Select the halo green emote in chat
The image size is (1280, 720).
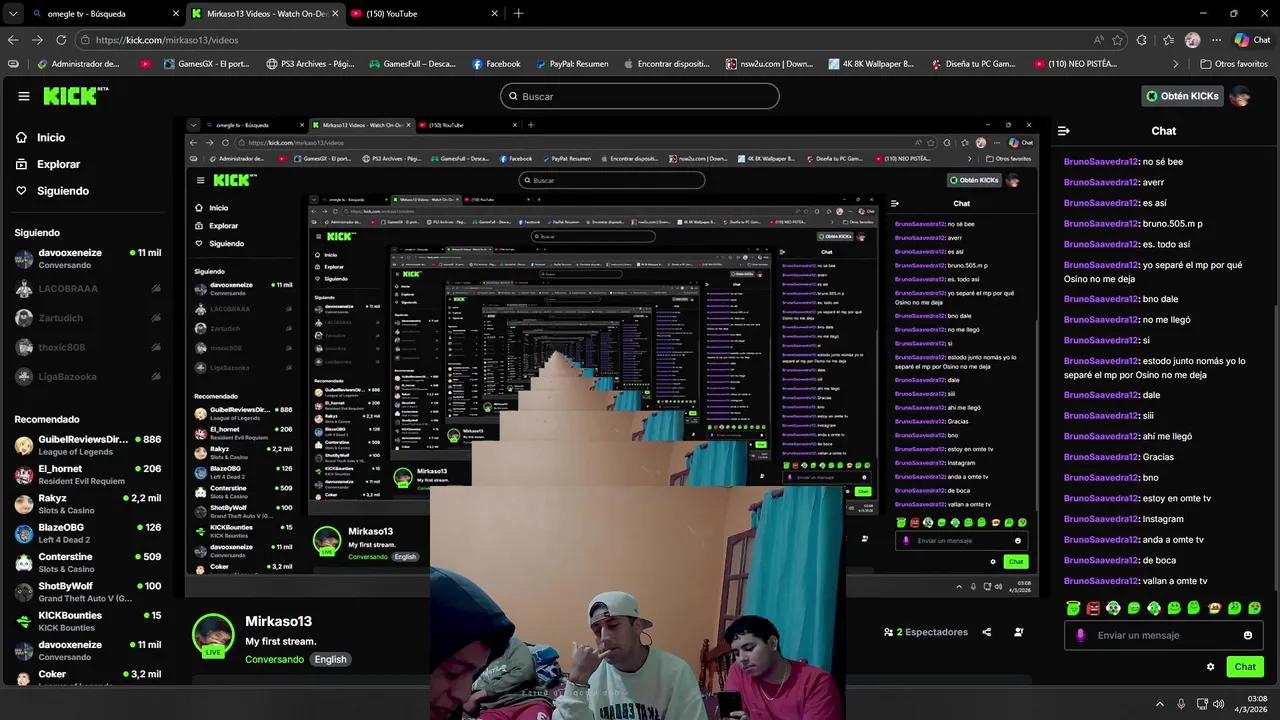[x=1073, y=608]
